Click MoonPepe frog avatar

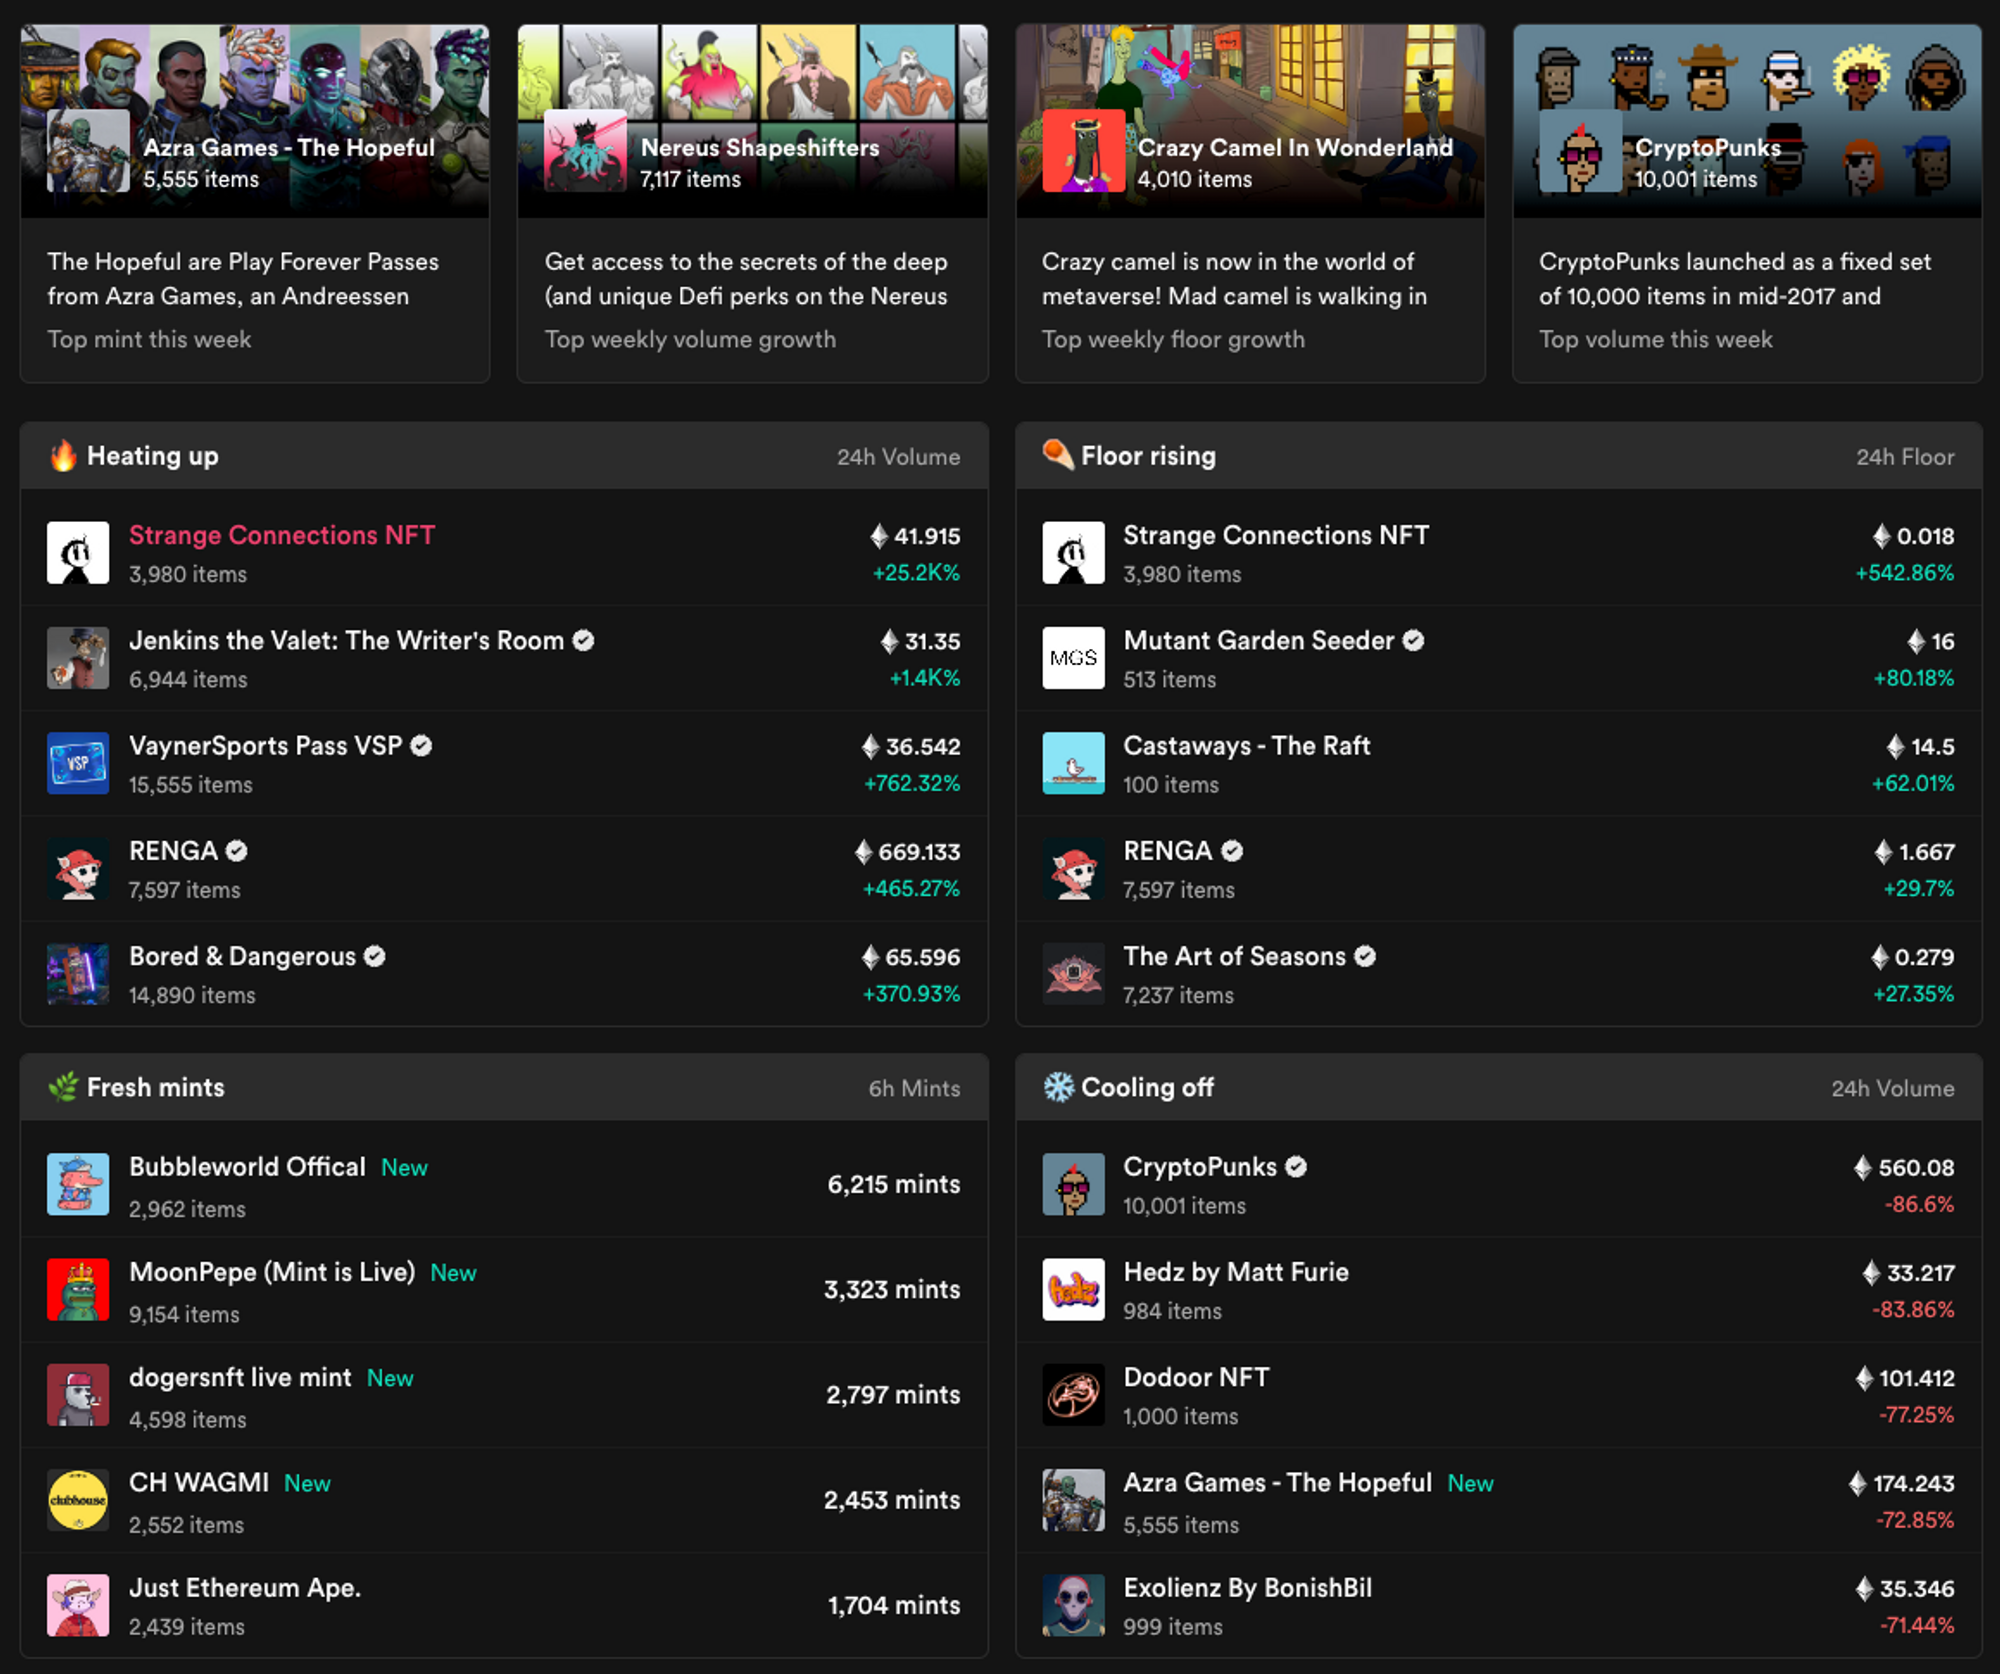78,1289
